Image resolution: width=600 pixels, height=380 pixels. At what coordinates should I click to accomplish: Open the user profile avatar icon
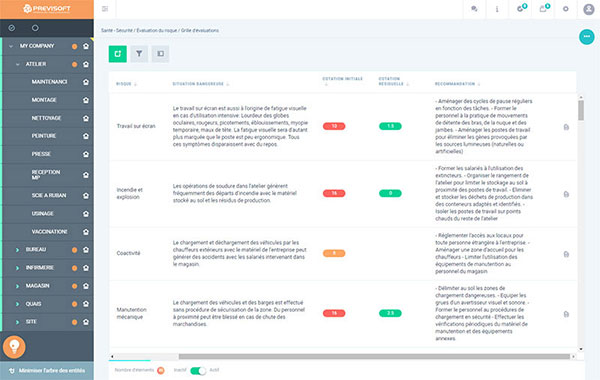coord(589,9)
